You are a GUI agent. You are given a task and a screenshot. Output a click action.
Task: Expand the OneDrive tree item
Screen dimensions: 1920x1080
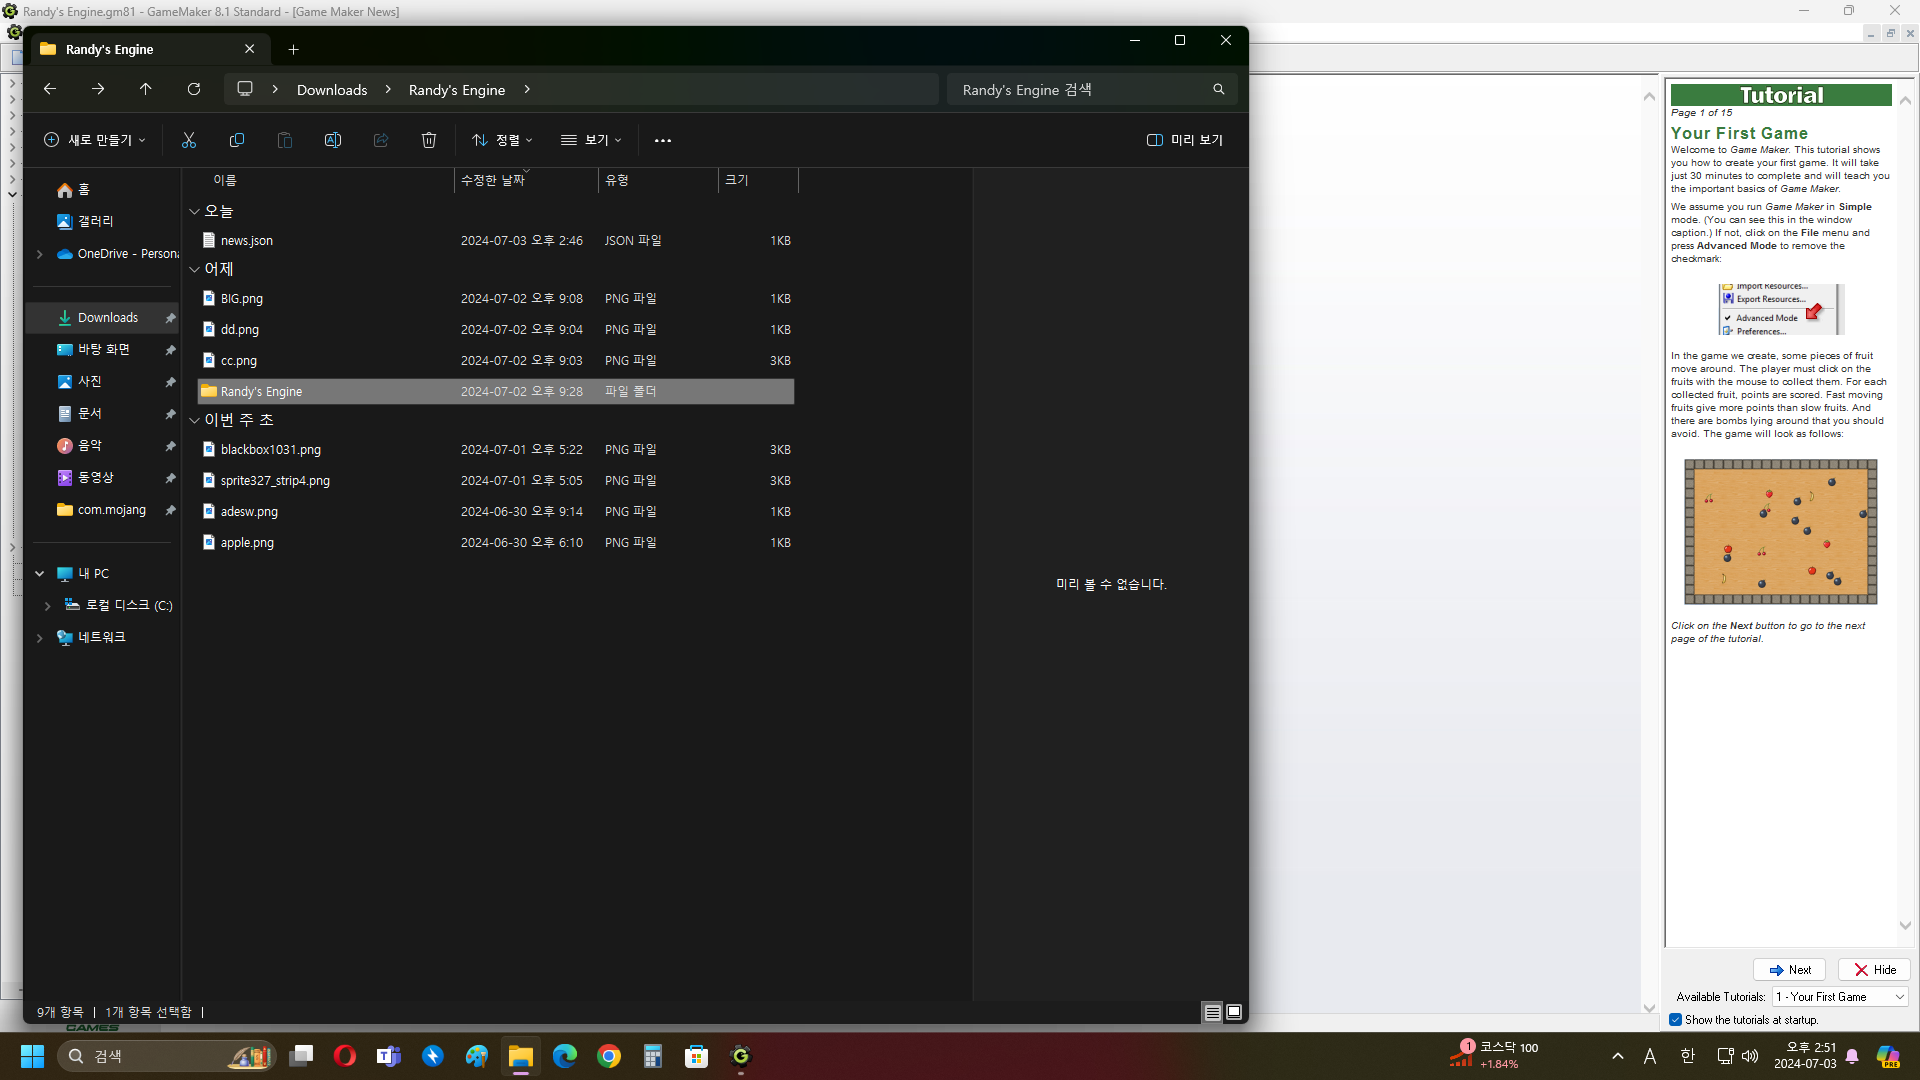(39, 254)
